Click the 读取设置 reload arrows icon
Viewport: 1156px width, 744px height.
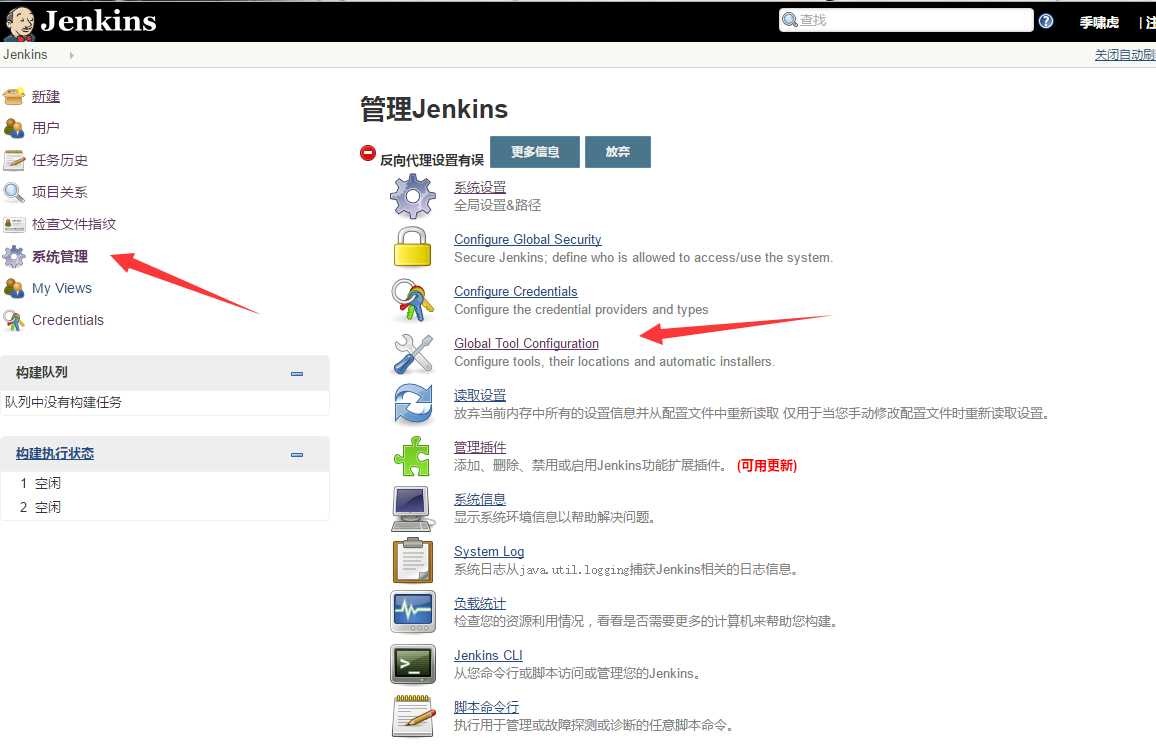[x=413, y=404]
